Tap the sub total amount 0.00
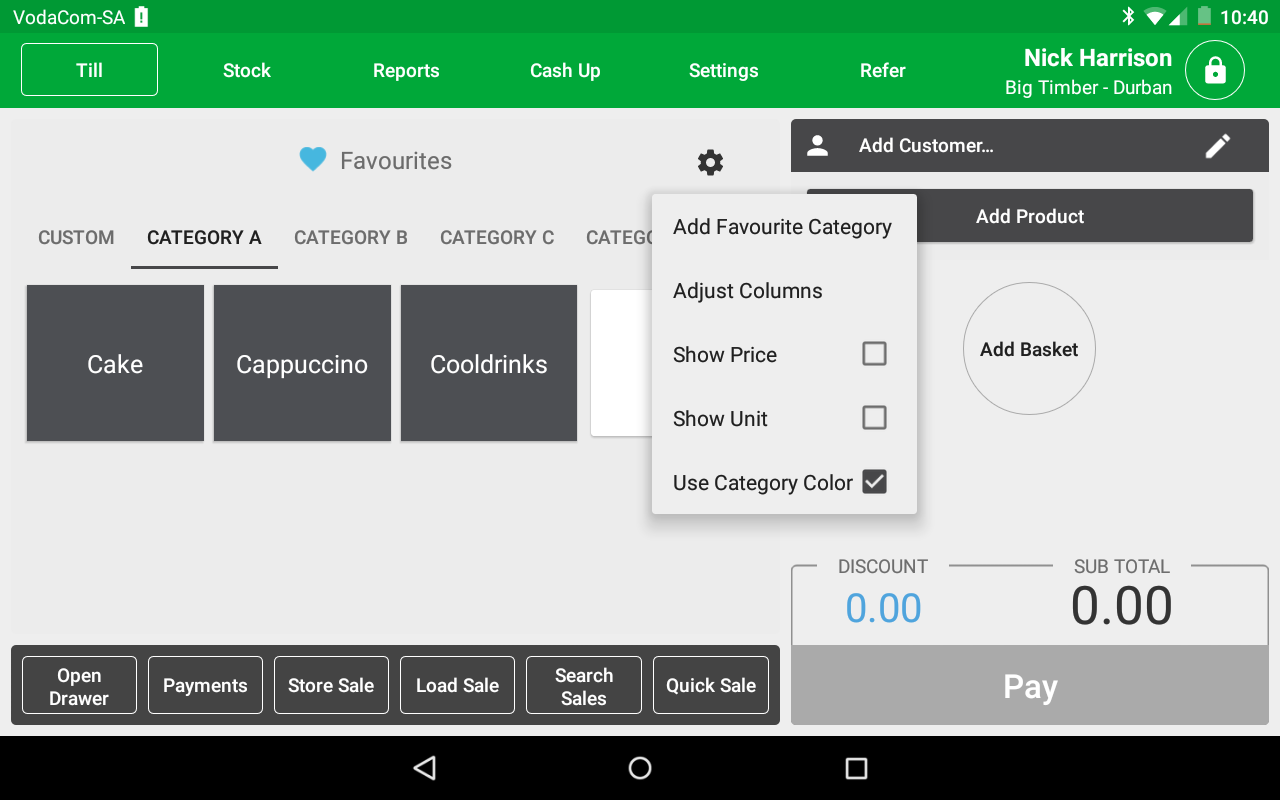This screenshot has height=800, width=1280. click(1122, 606)
